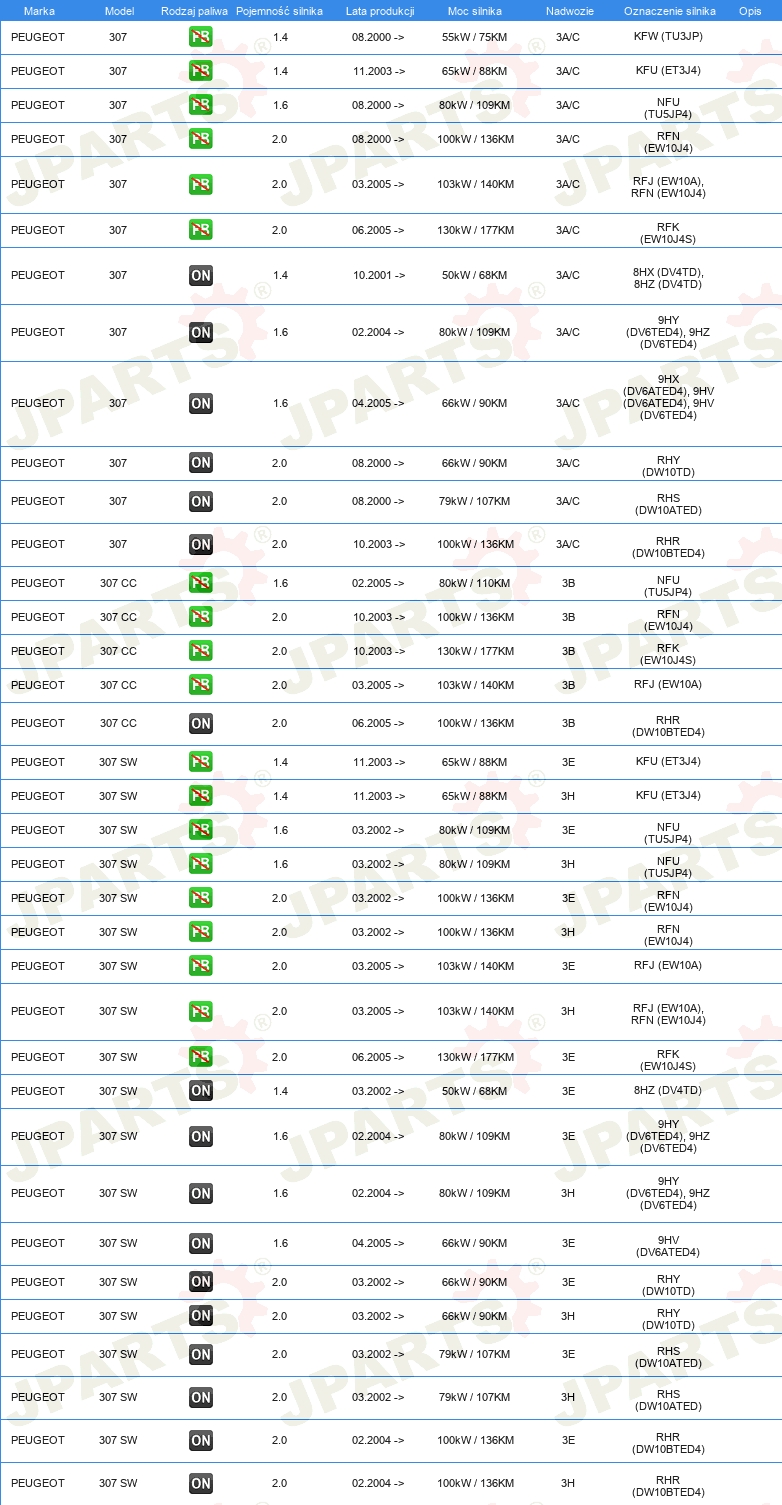Click model 307 CC in the 80kW / 110KM row
Viewport: 782px width, 1505px height.
click(118, 583)
